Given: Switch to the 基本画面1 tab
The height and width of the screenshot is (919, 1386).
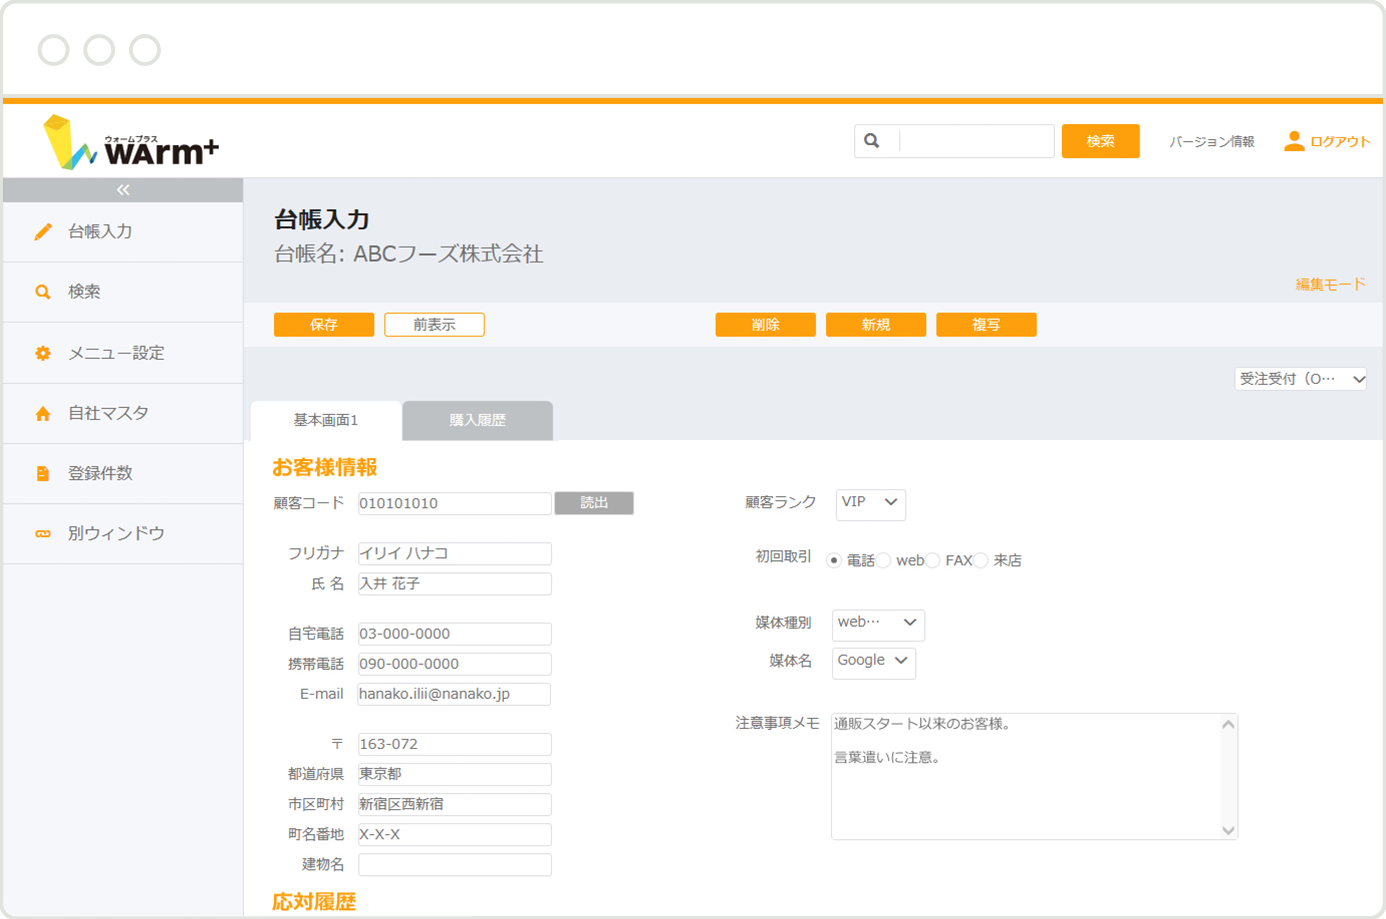Looking at the screenshot, I should pyautogui.click(x=326, y=420).
